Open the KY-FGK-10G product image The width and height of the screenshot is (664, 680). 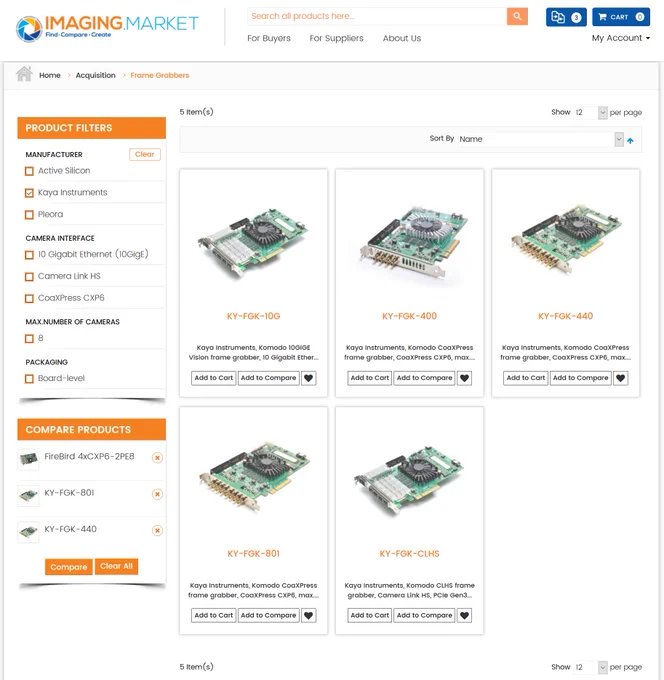click(253, 242)
